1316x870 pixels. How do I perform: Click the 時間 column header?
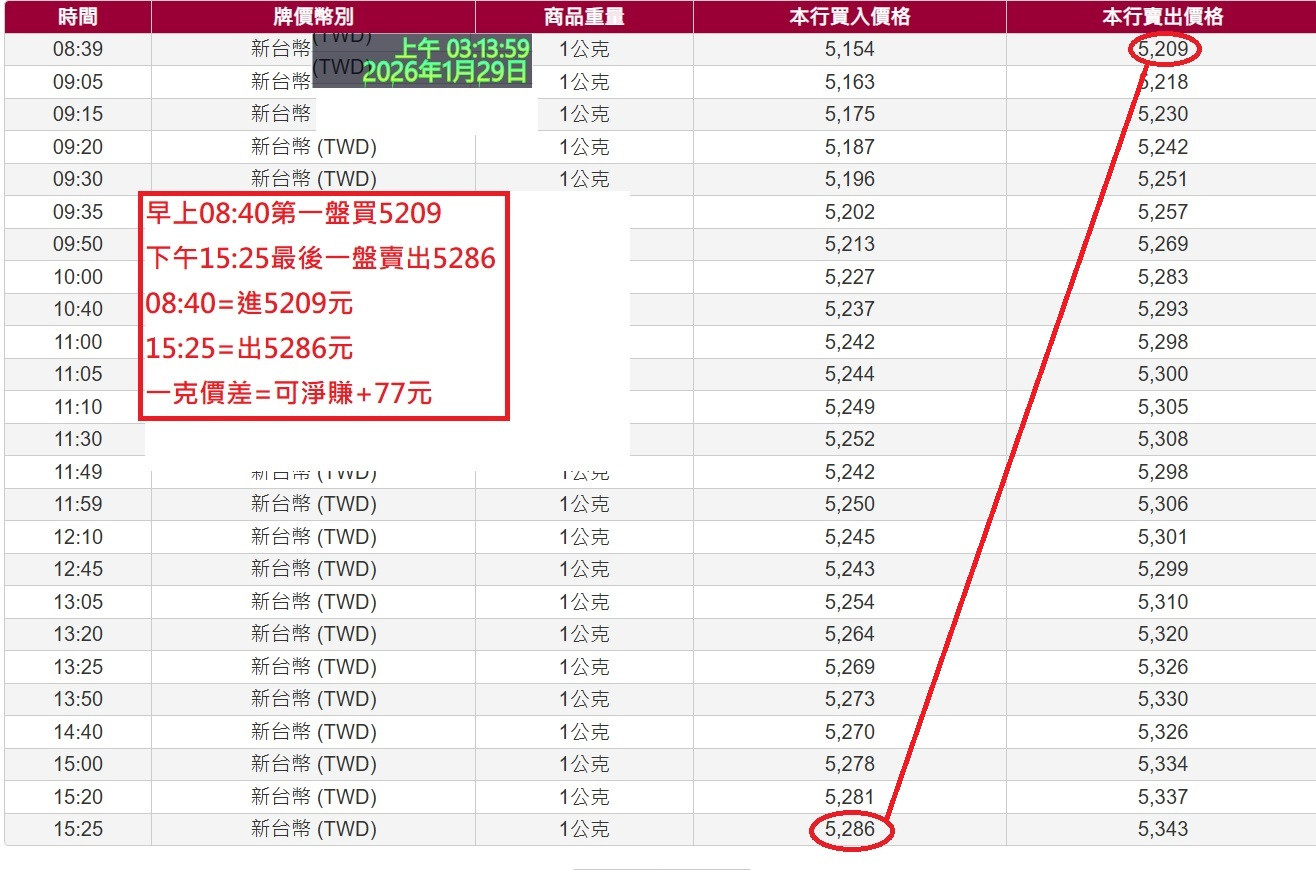pyautogui.click(x=78, y=17)
